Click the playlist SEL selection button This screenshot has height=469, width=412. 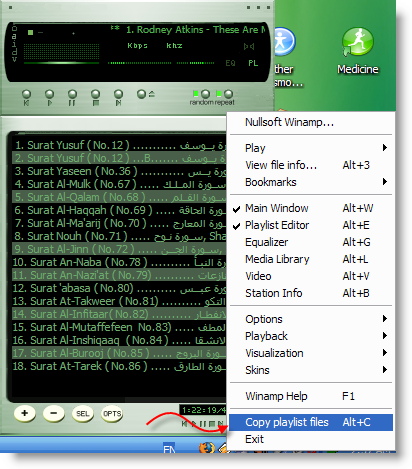pyautogui.click(x=83, y=414)
